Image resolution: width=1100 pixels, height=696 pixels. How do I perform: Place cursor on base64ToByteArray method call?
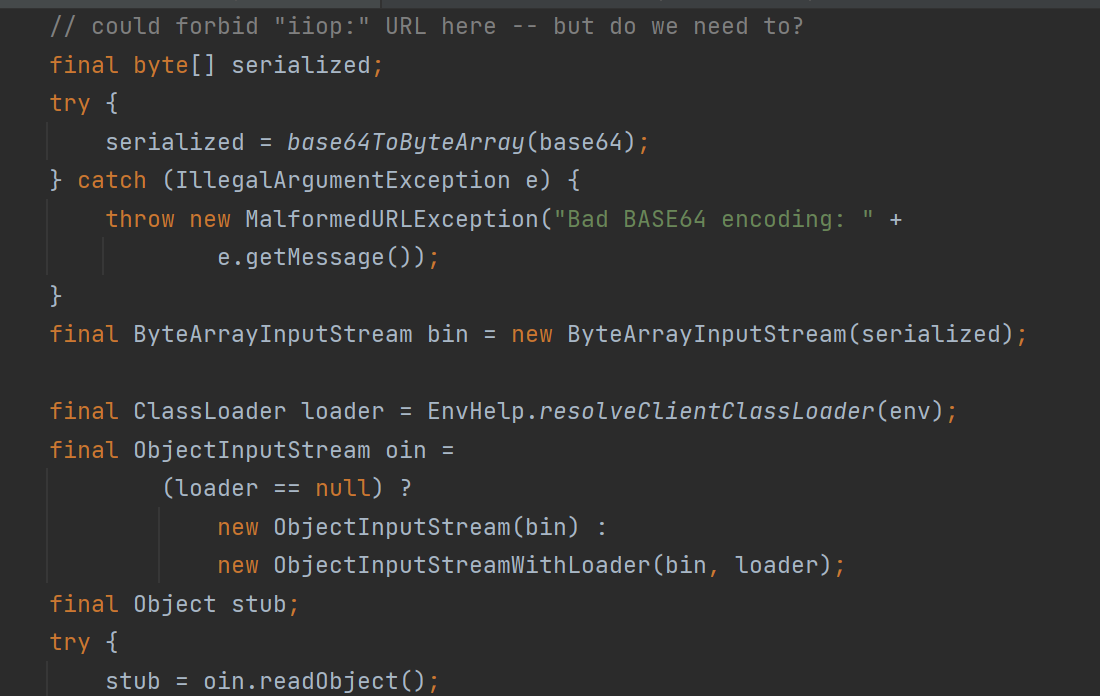click(x=405, y=142)
